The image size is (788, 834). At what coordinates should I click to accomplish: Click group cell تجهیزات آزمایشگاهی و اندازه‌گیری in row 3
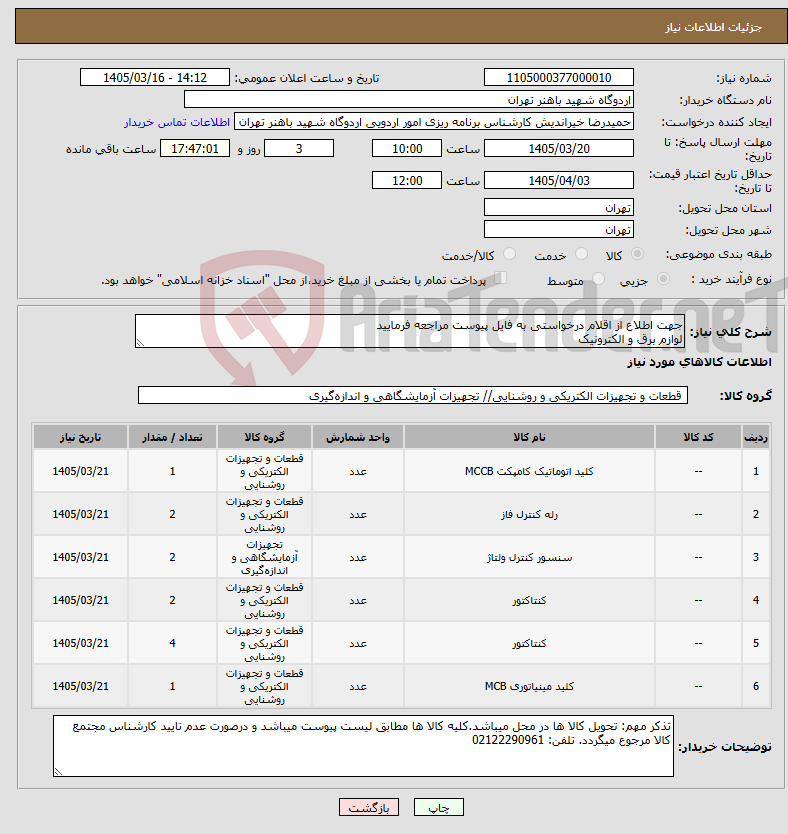pyautogui.click(x=264, y=557)
